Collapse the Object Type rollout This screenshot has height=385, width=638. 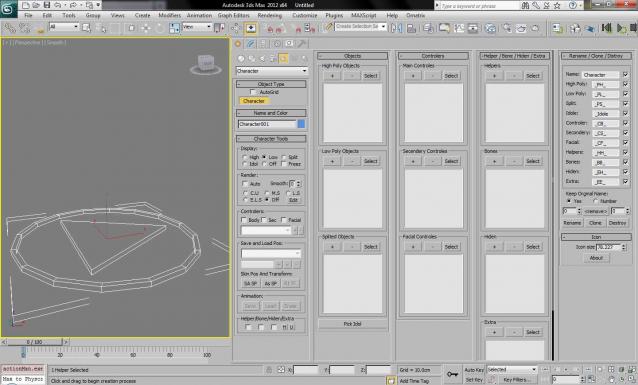point(271,84)
